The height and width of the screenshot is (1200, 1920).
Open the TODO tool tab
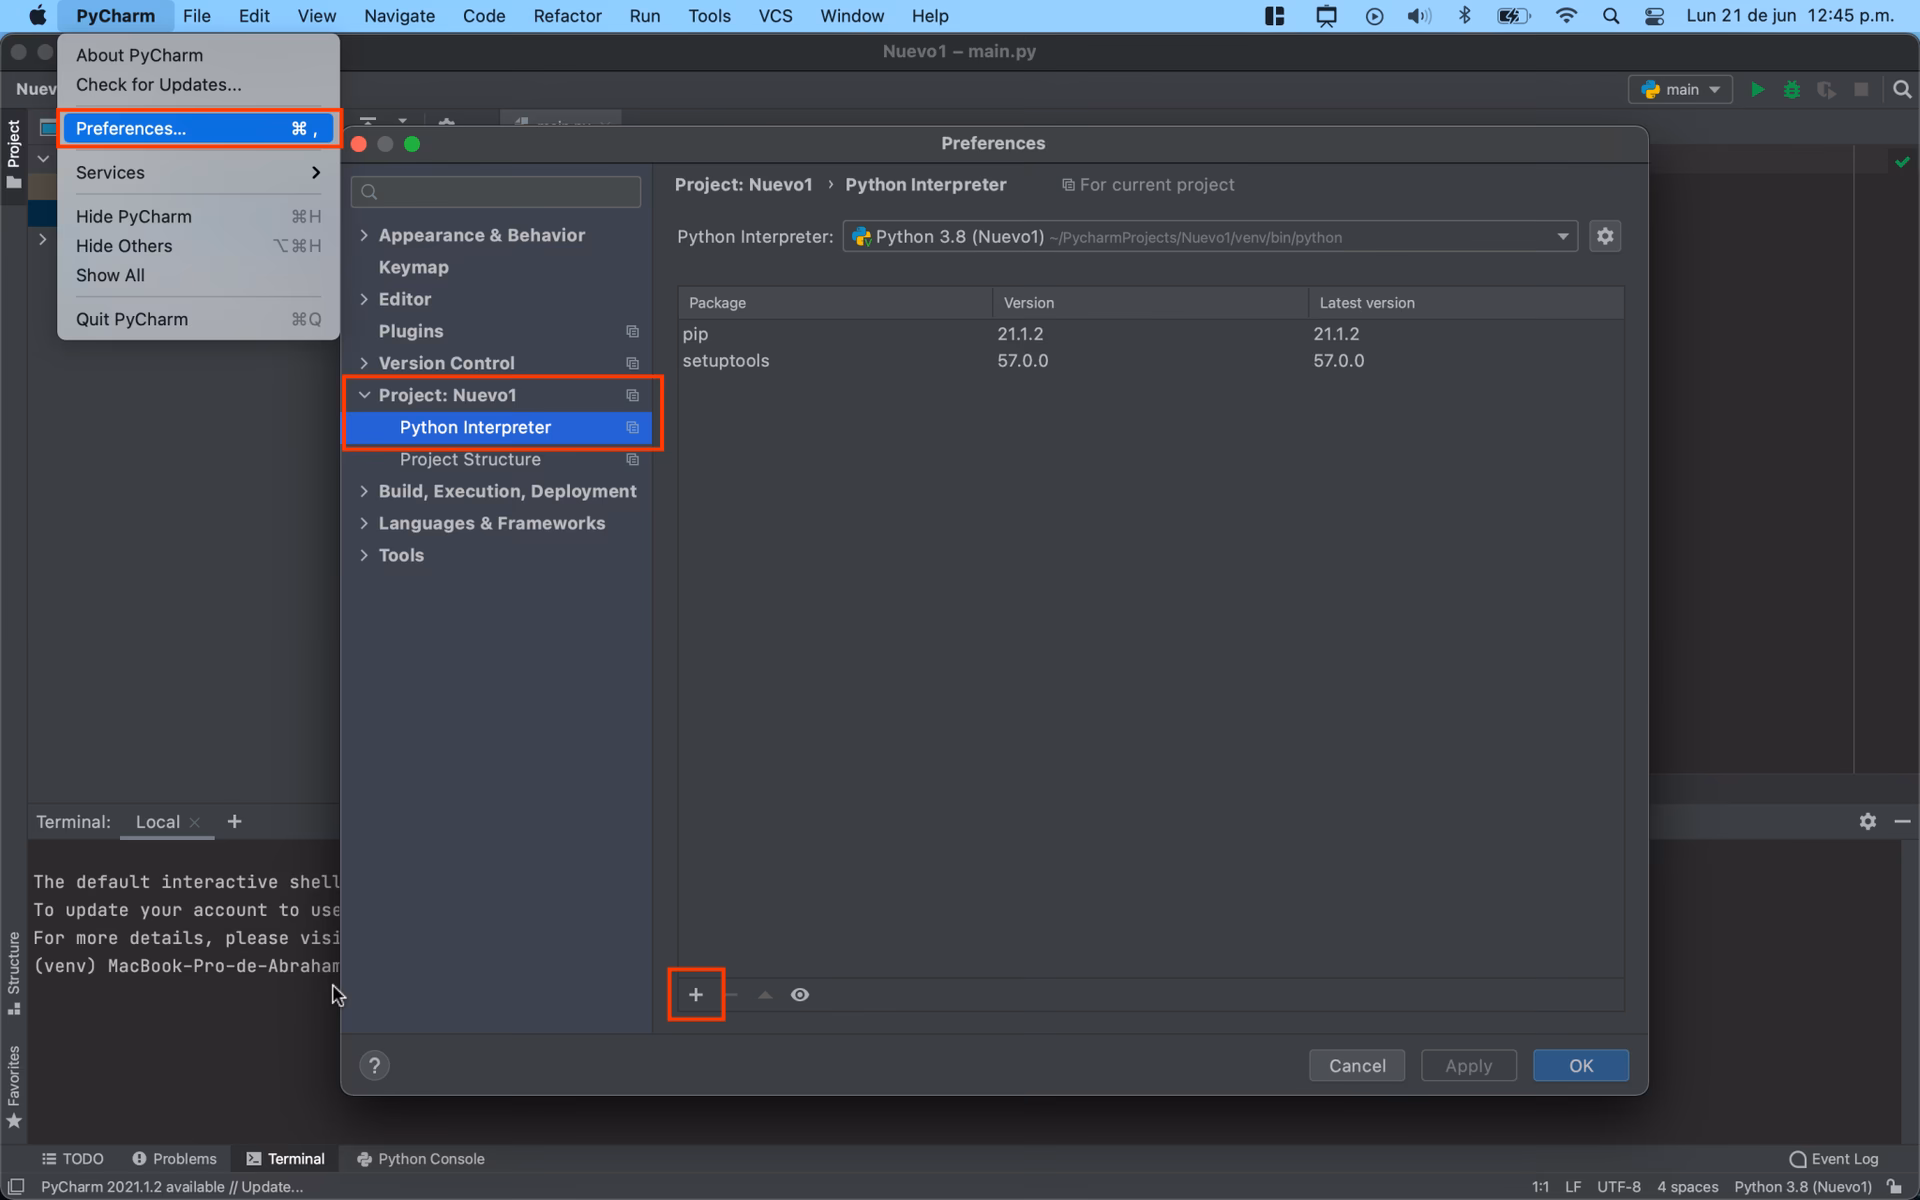(x=72, y=1159)
